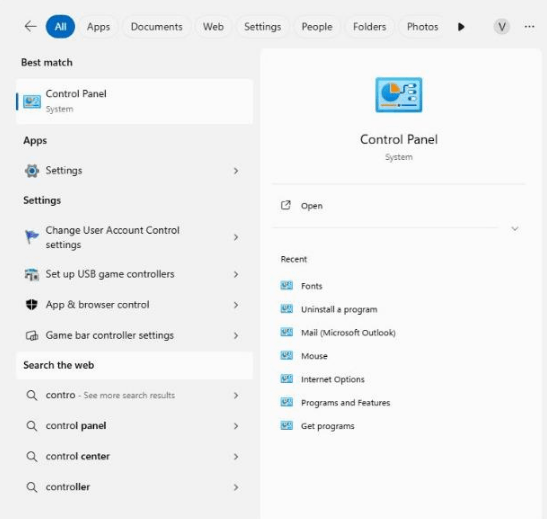Click the icon next to Internet Options

pyautogui.click(x=287, y=379)
